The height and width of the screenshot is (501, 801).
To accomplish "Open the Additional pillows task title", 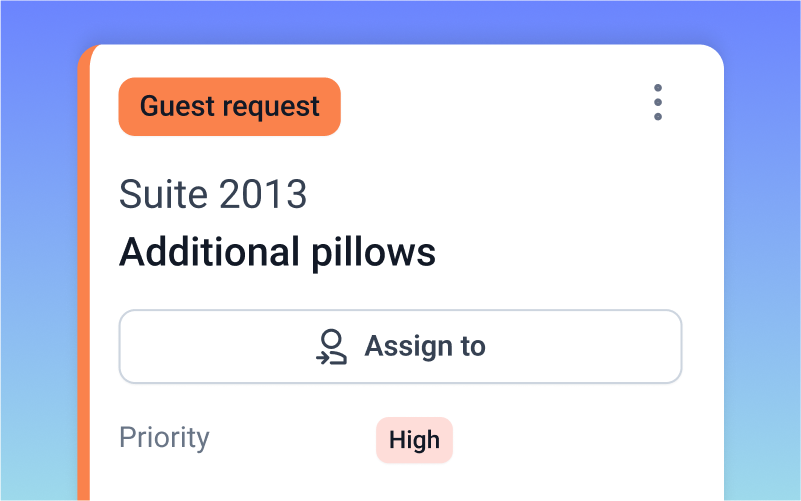I will tap(277, 252).
